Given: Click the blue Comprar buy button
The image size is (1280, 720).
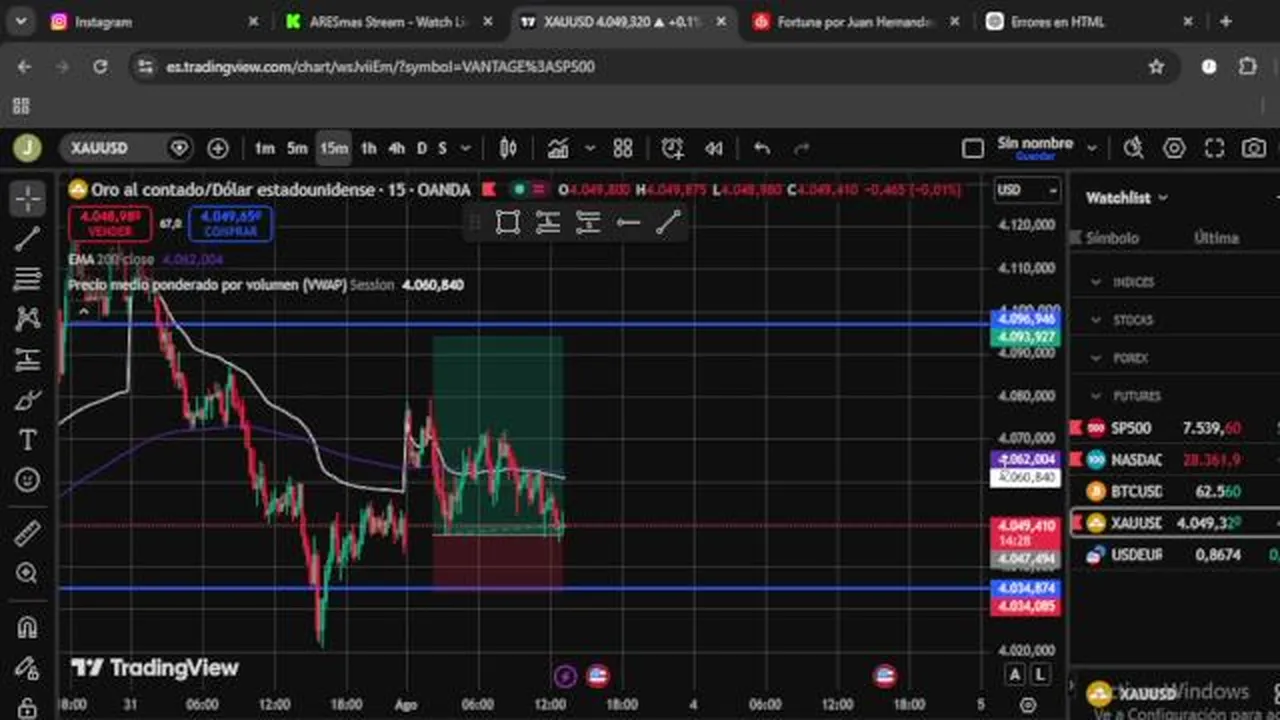Looking at the screenshot, I should coord(230,223).
